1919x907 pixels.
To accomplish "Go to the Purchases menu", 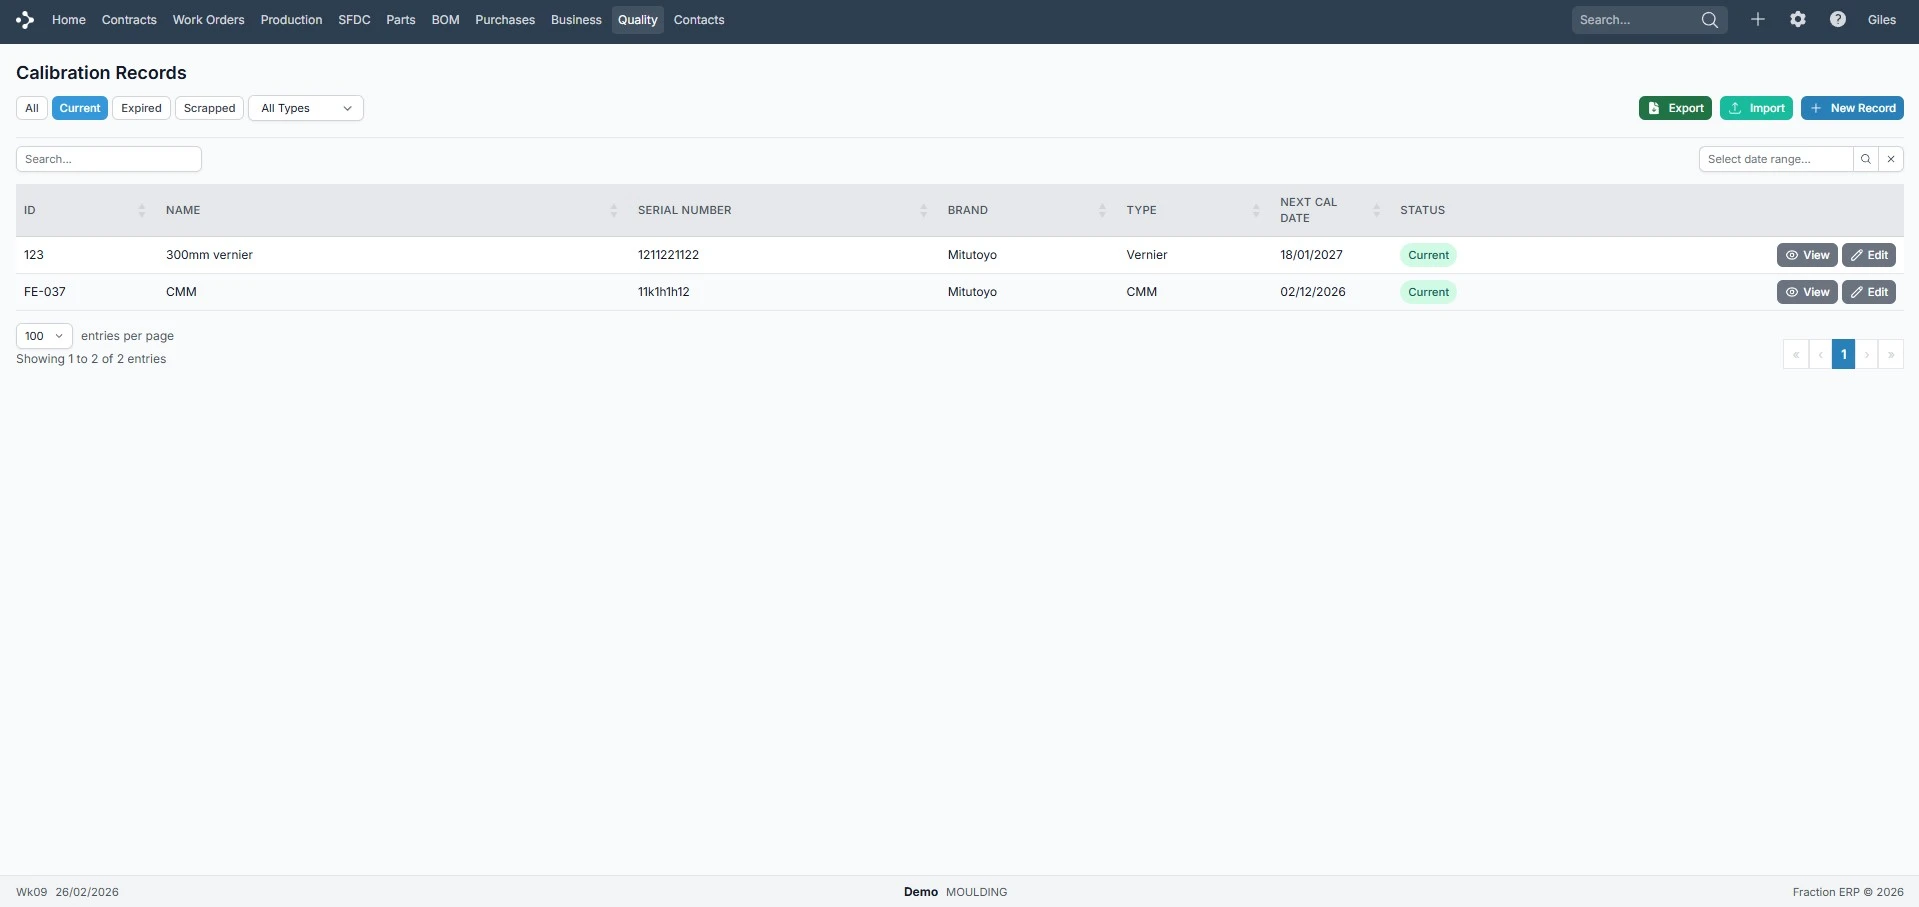I will (x=504, y=20).
